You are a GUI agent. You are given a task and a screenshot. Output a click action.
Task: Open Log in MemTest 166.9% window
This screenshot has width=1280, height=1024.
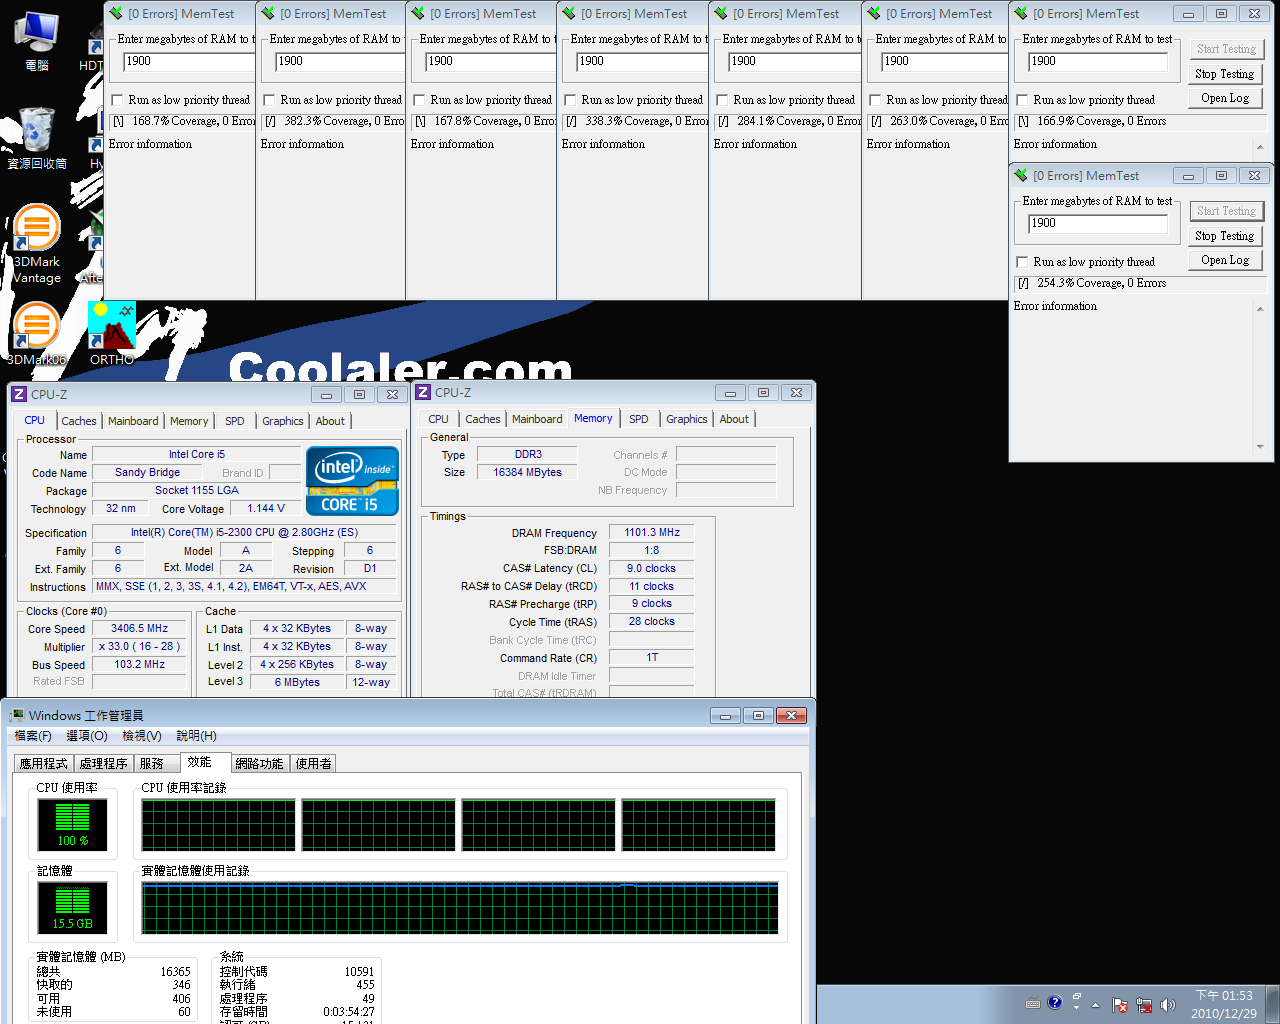click(1225, 98)
